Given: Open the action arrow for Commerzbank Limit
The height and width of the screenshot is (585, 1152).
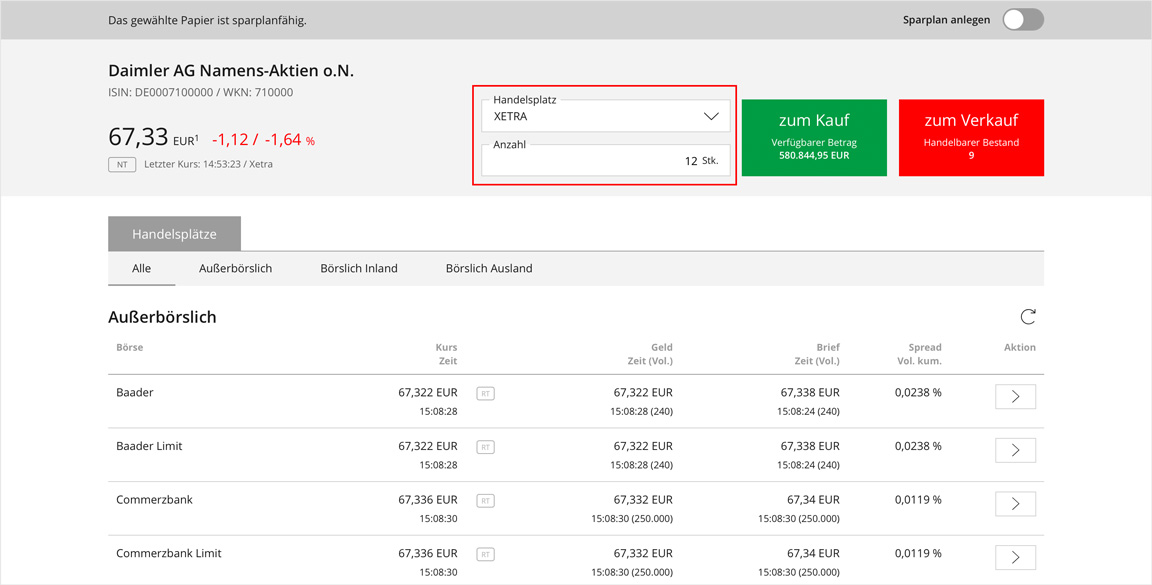Looking at the screenshot, I should pos(1015,557).
